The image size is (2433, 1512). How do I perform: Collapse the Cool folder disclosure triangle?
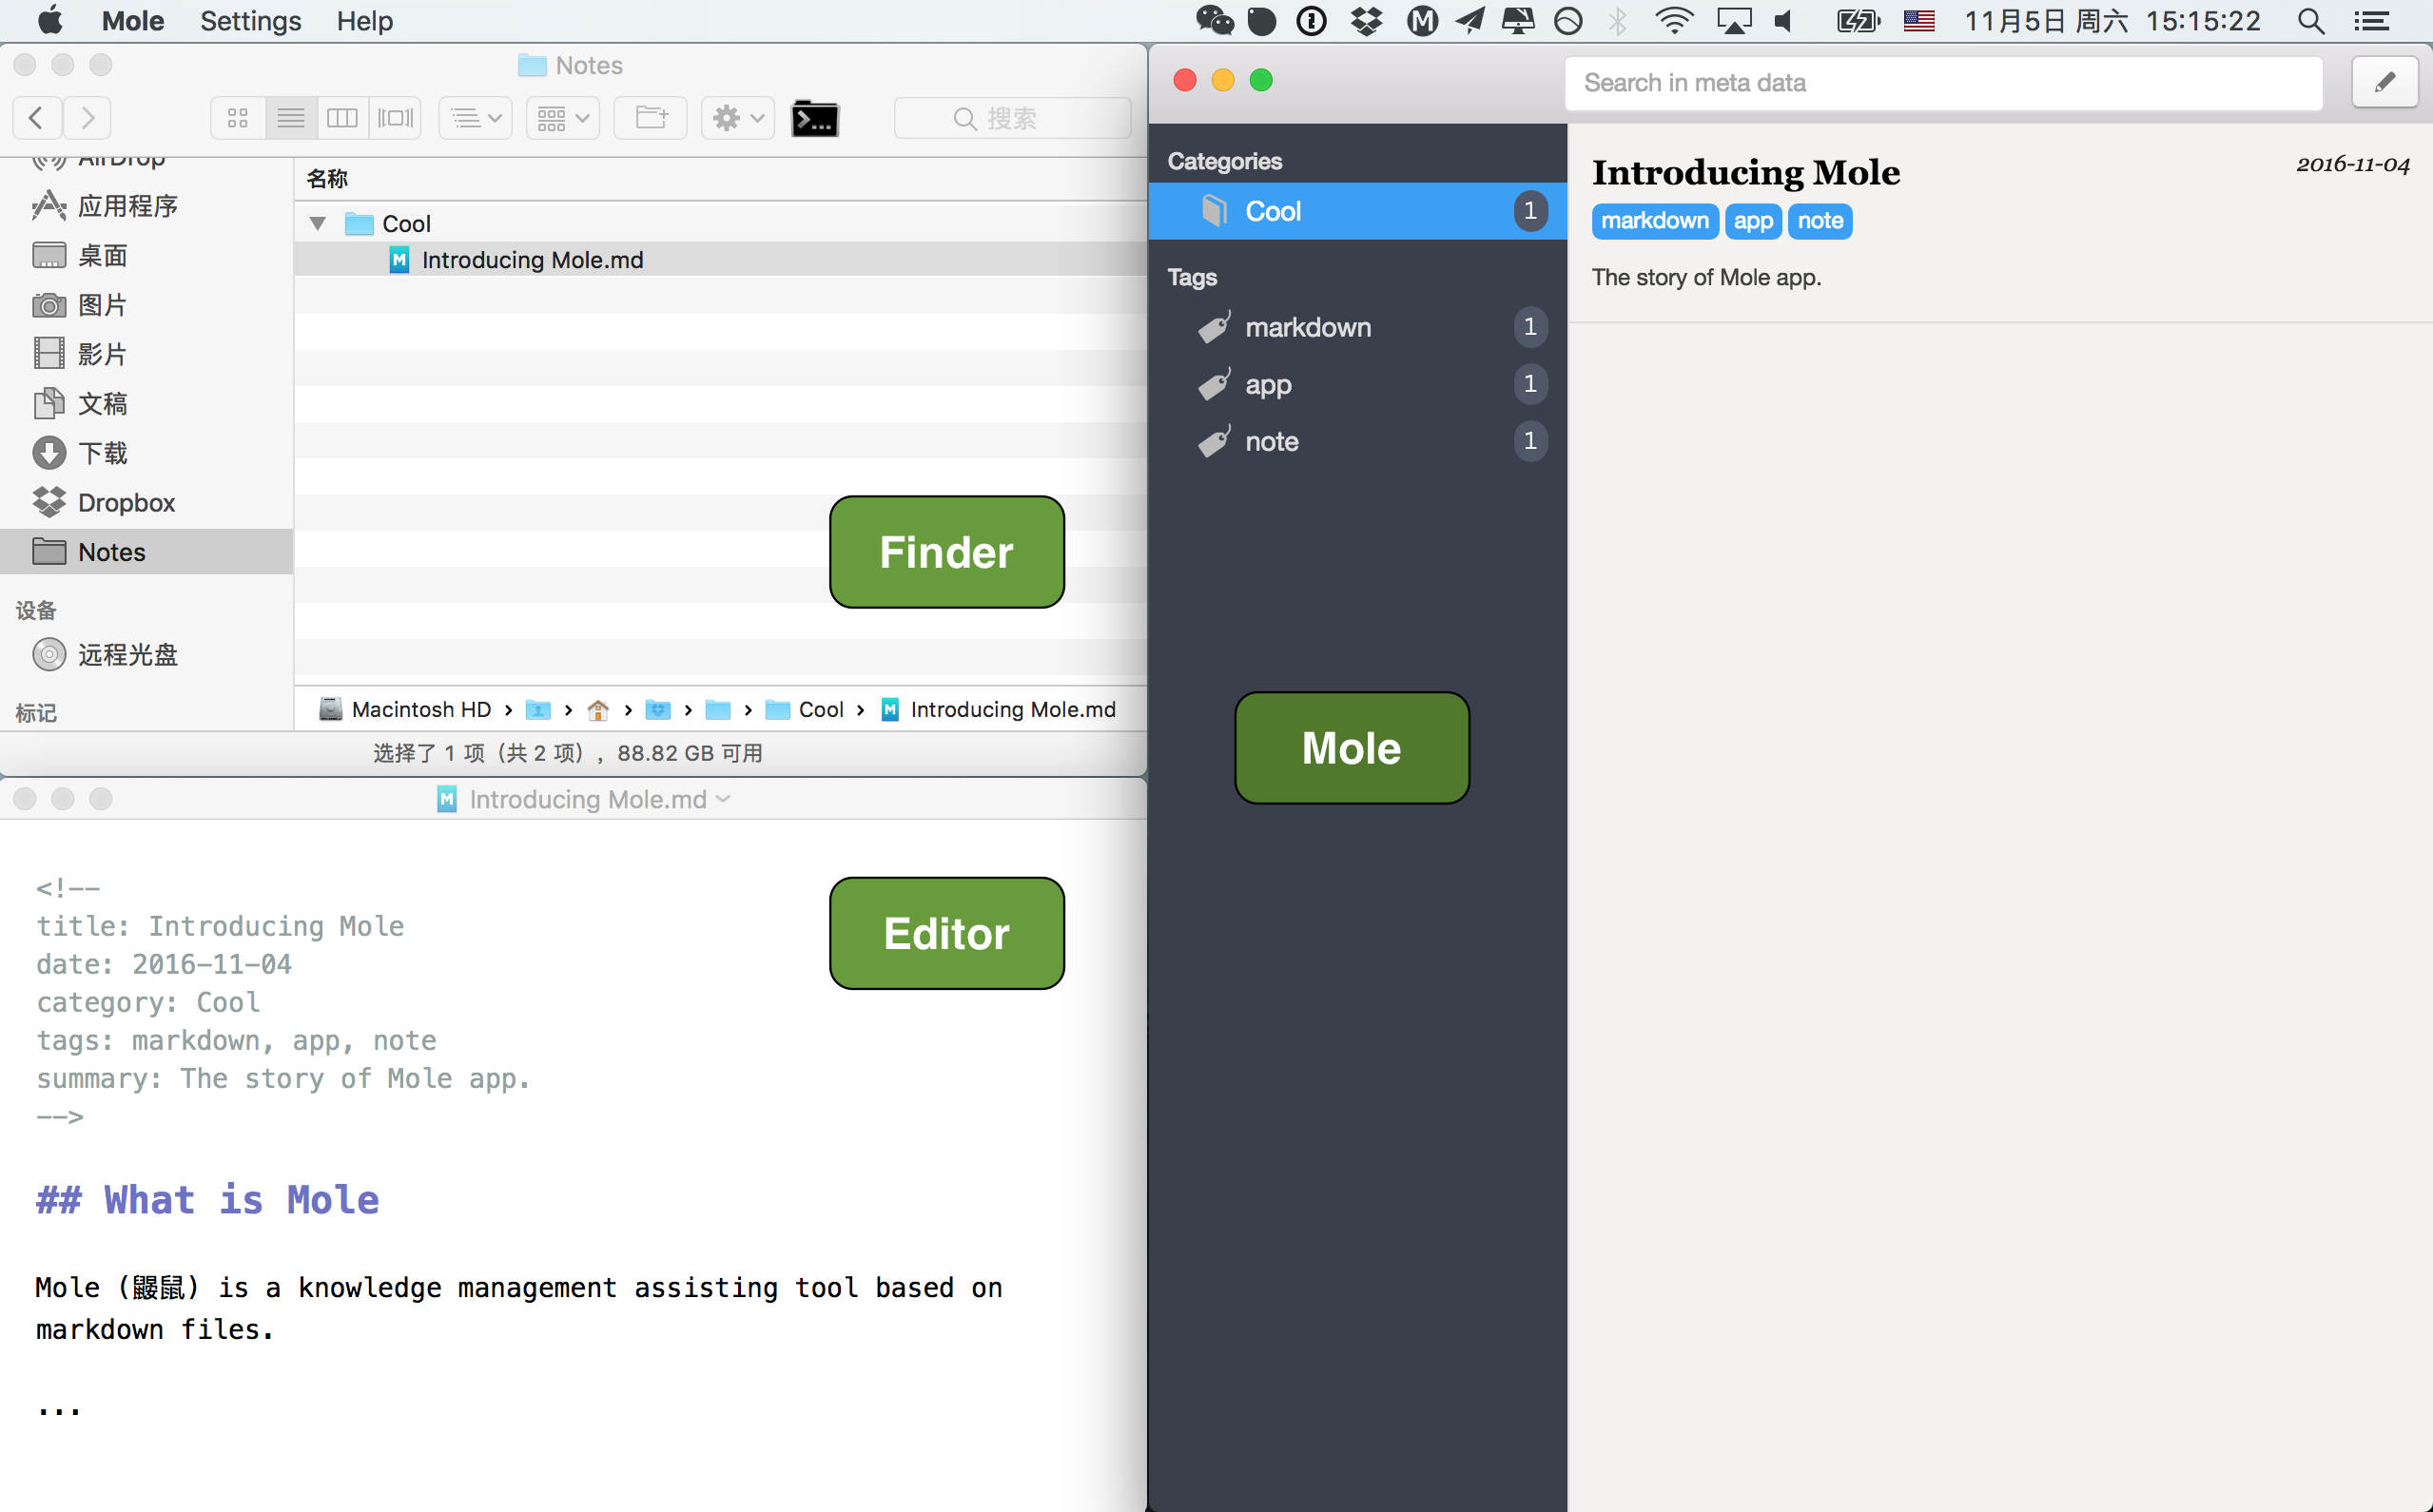318,223
